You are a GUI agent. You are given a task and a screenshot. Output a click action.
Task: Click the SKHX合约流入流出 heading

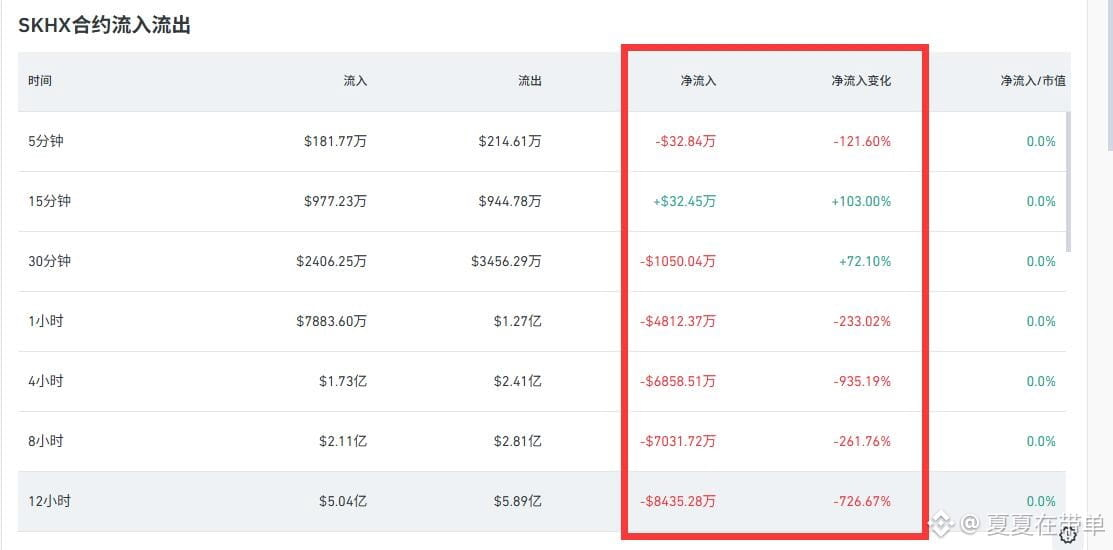(104, 26)
